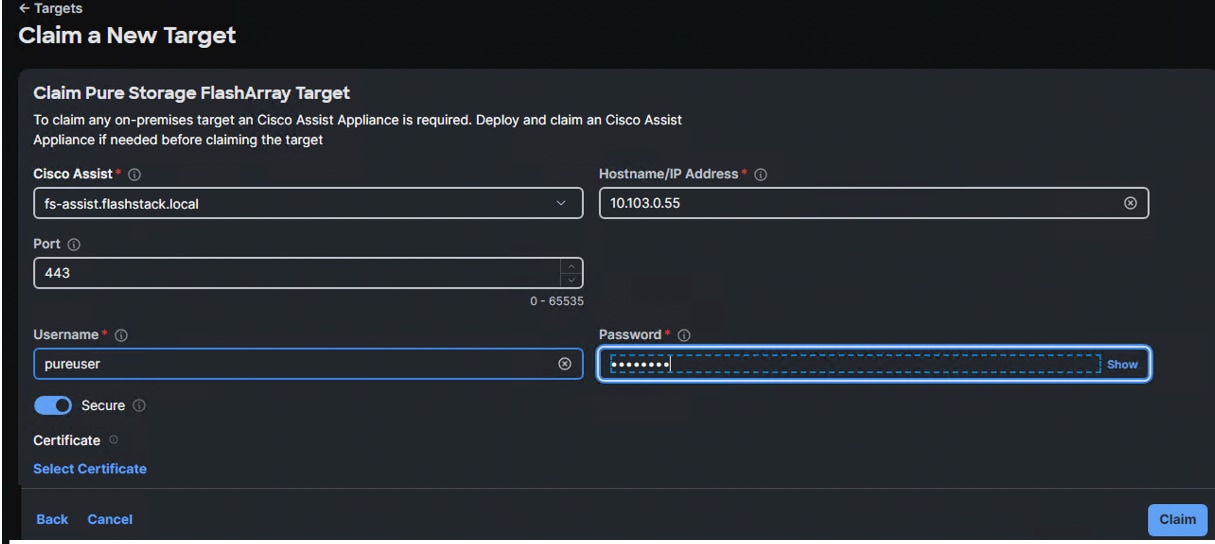Viewport: 1215px width, 544px height.
Task: Cancel the target claim
Action: 110,519
